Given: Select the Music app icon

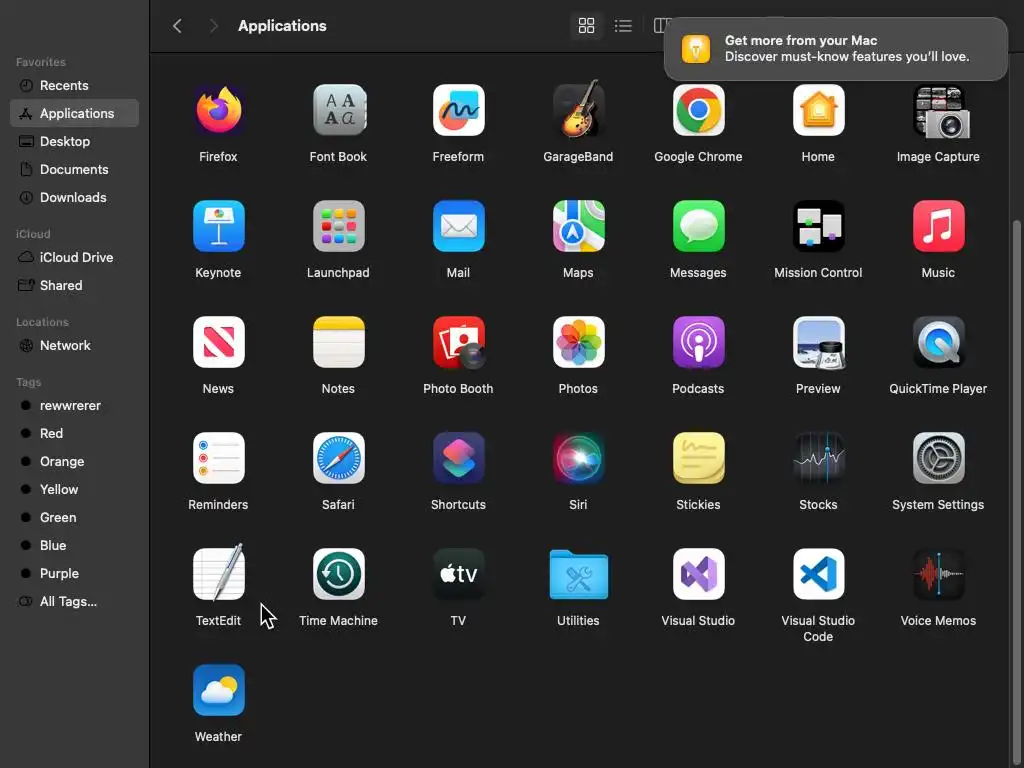Looking at the screenshot, I should [938, 226].
